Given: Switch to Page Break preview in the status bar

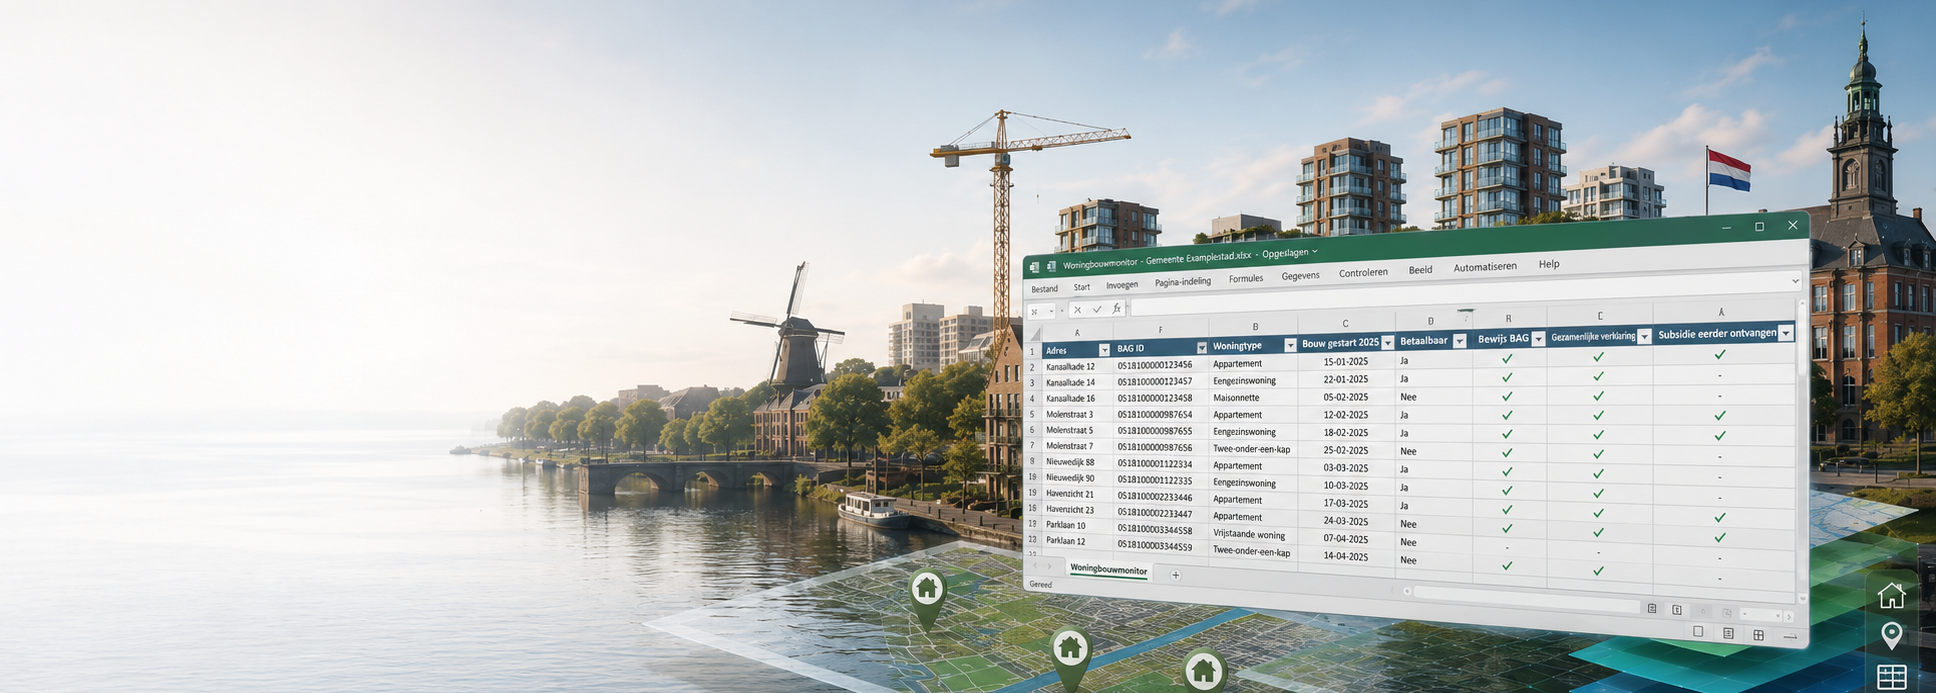Looking at the screenshot, I should pyautogui.click(x=1759, y=635).
